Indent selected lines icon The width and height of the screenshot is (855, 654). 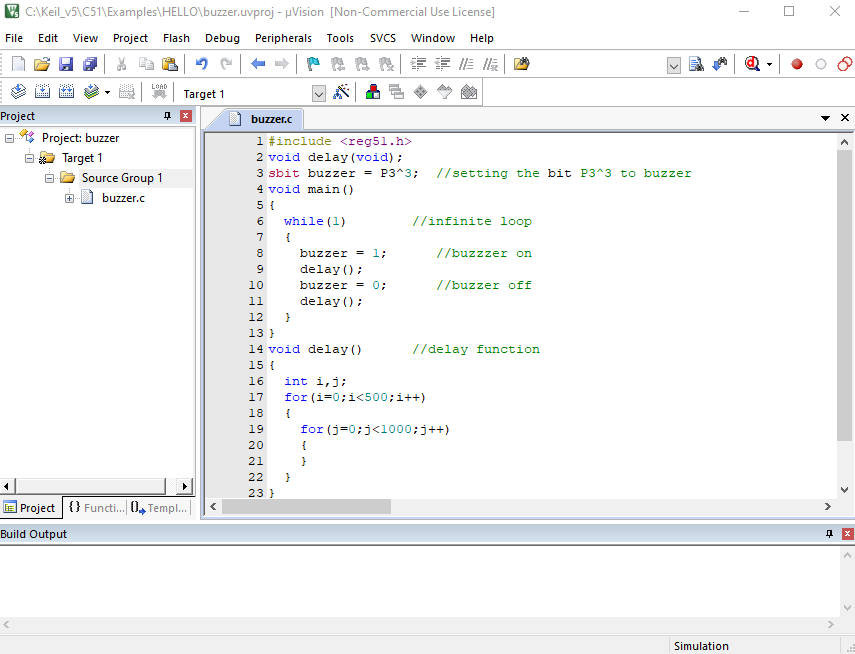pyautogui.click(x=418, y=64)
